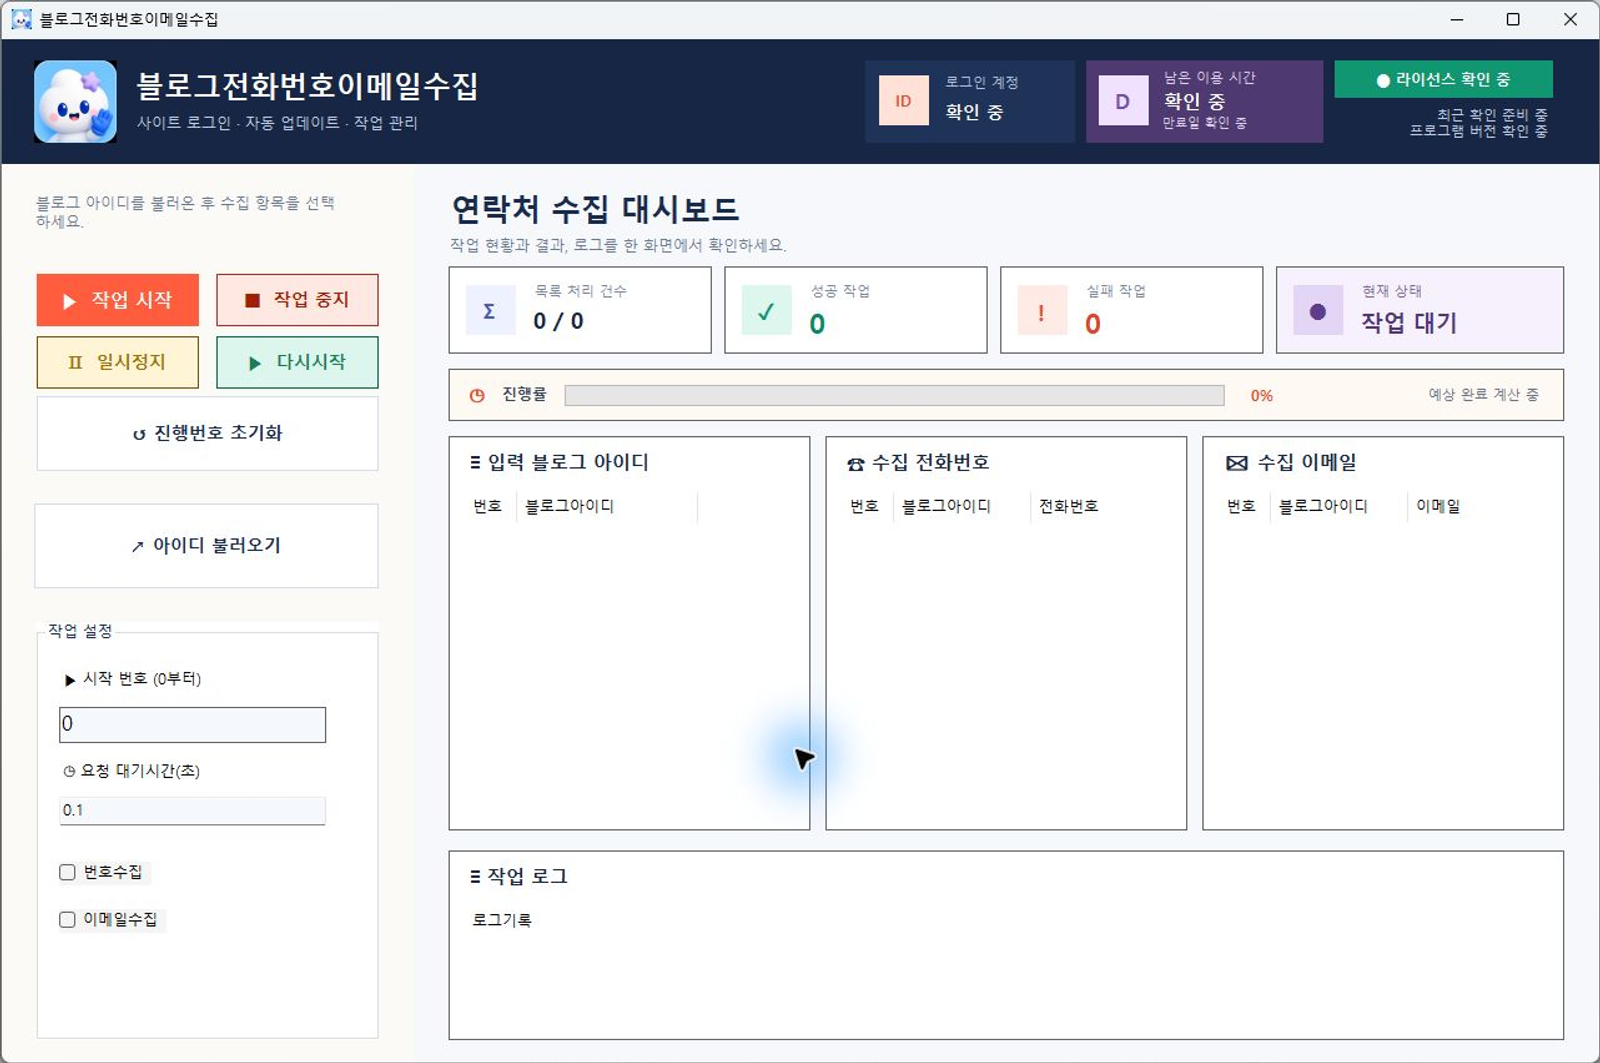Click the sigma icon in list count card
The image size is (1600, 1063).
(490, 311)
